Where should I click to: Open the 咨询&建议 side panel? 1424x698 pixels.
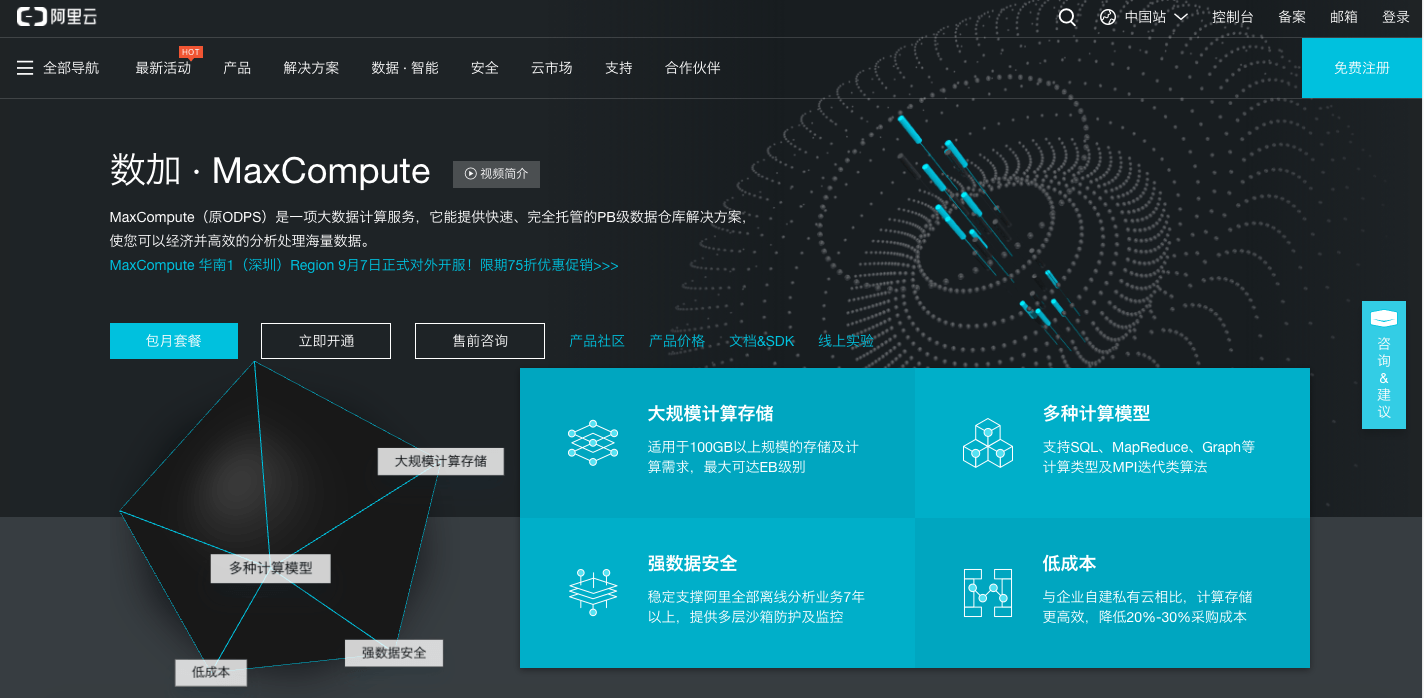(x=1384, y=365)
